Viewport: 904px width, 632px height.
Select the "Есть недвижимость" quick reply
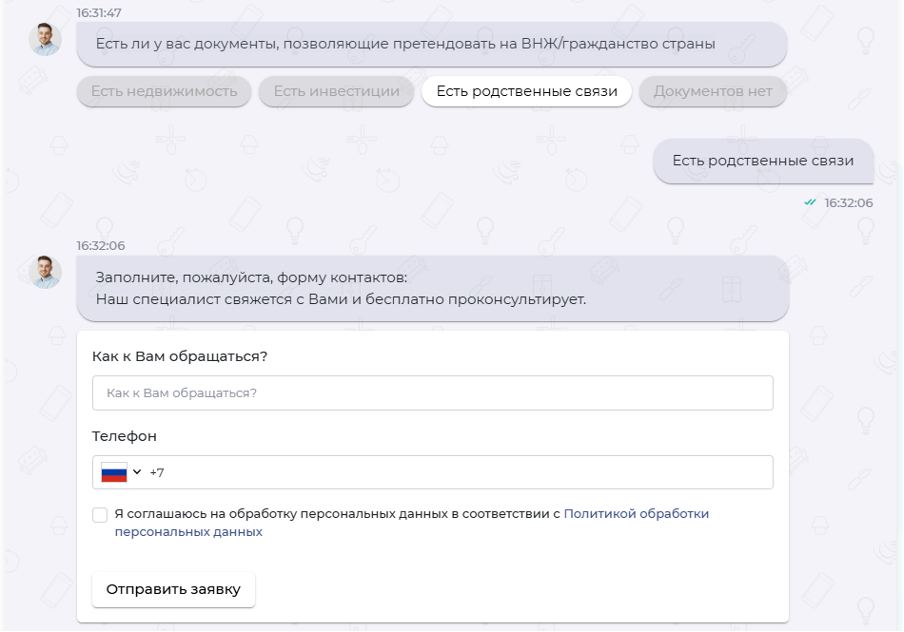162,92
